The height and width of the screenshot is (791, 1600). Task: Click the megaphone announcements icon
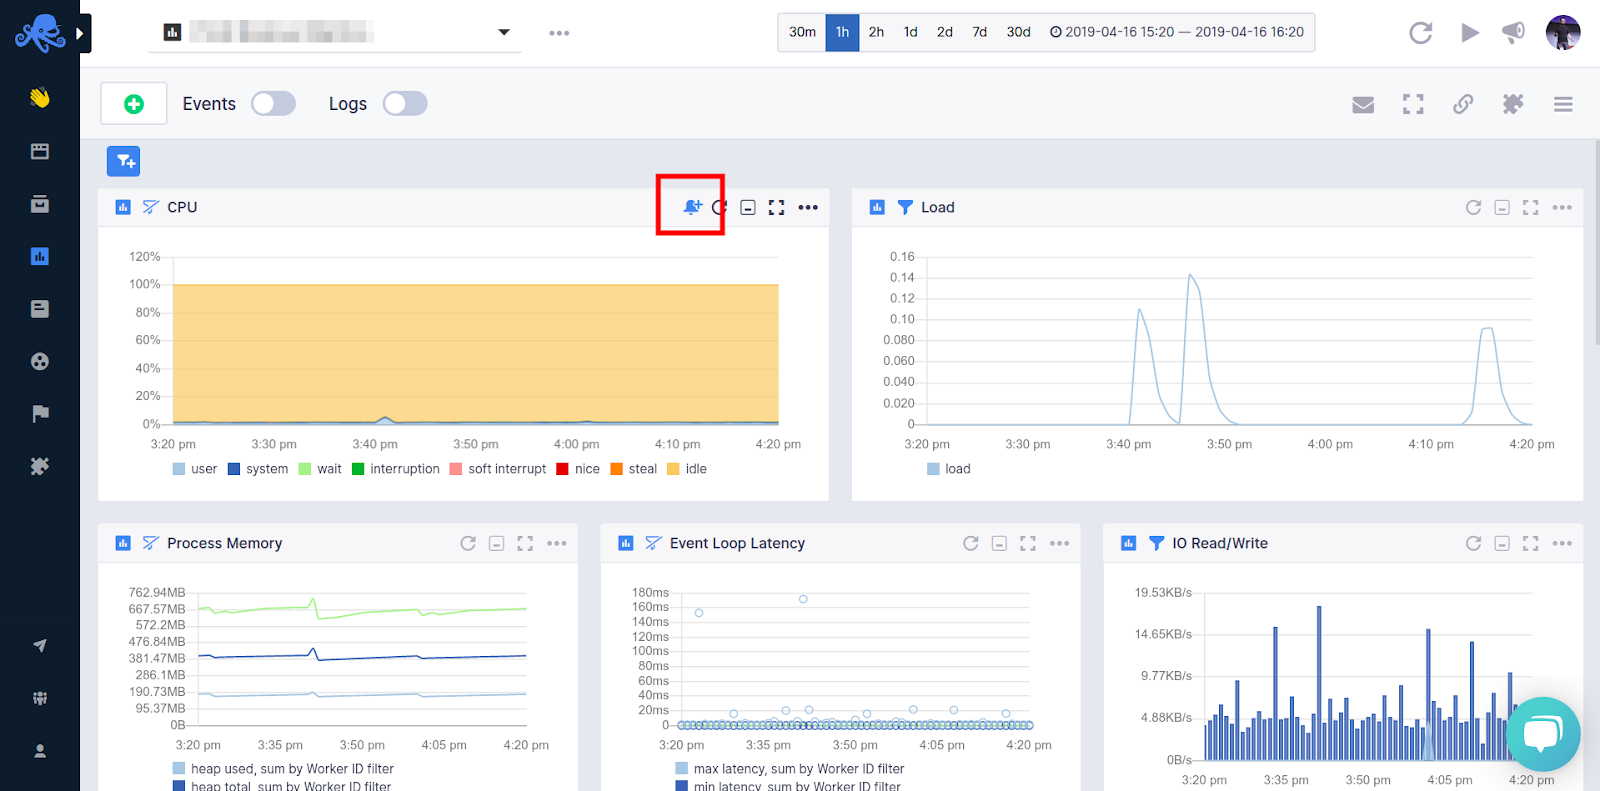click(x=1513, y=33)
